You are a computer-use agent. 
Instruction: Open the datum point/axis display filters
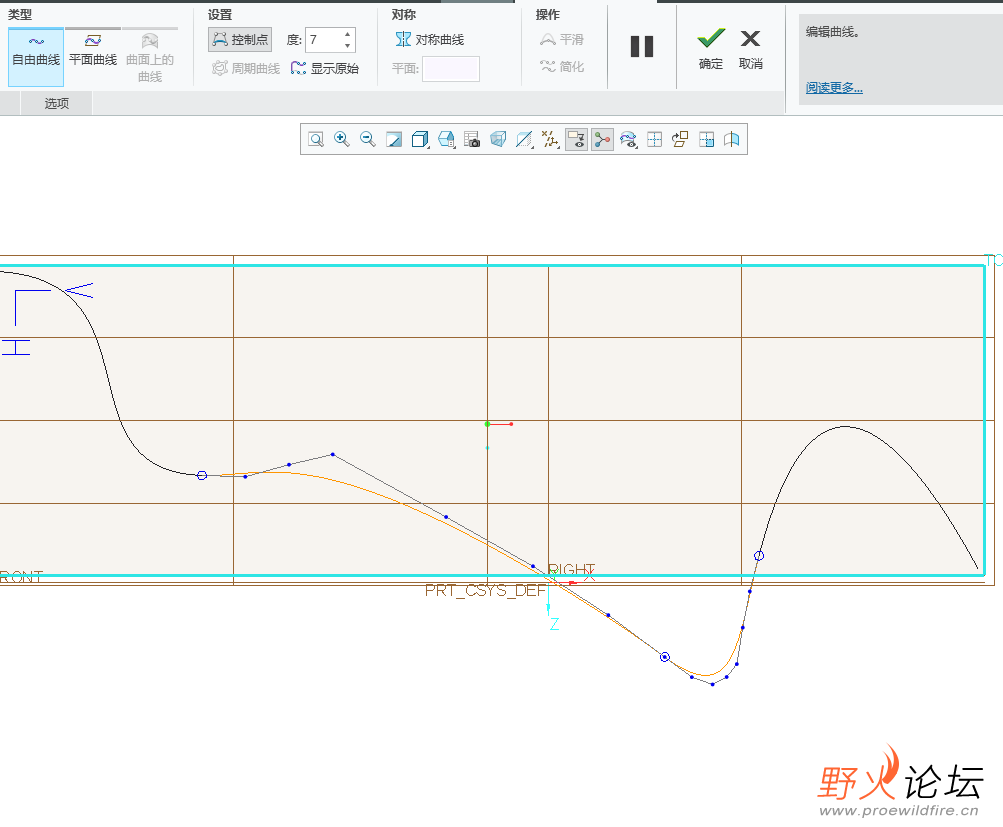550,139
